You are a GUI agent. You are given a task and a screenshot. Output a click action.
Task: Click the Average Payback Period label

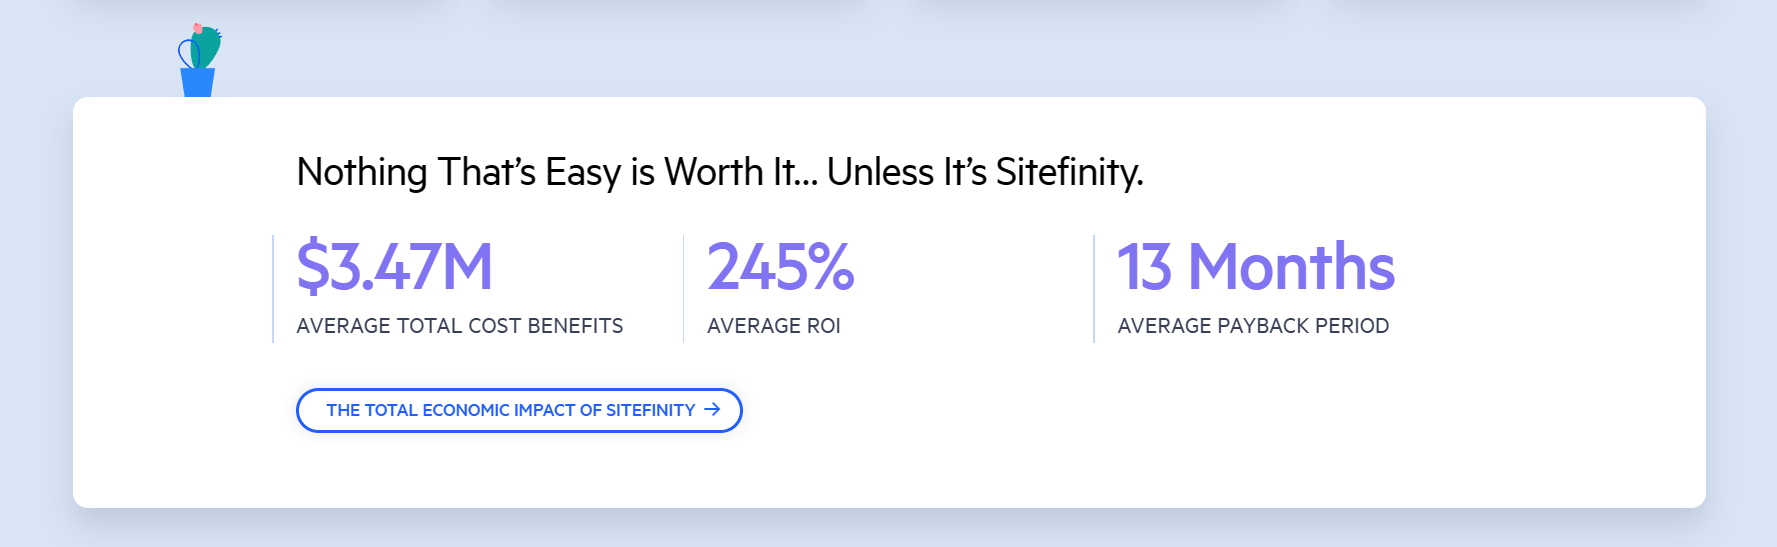[x=1252, y=326]
